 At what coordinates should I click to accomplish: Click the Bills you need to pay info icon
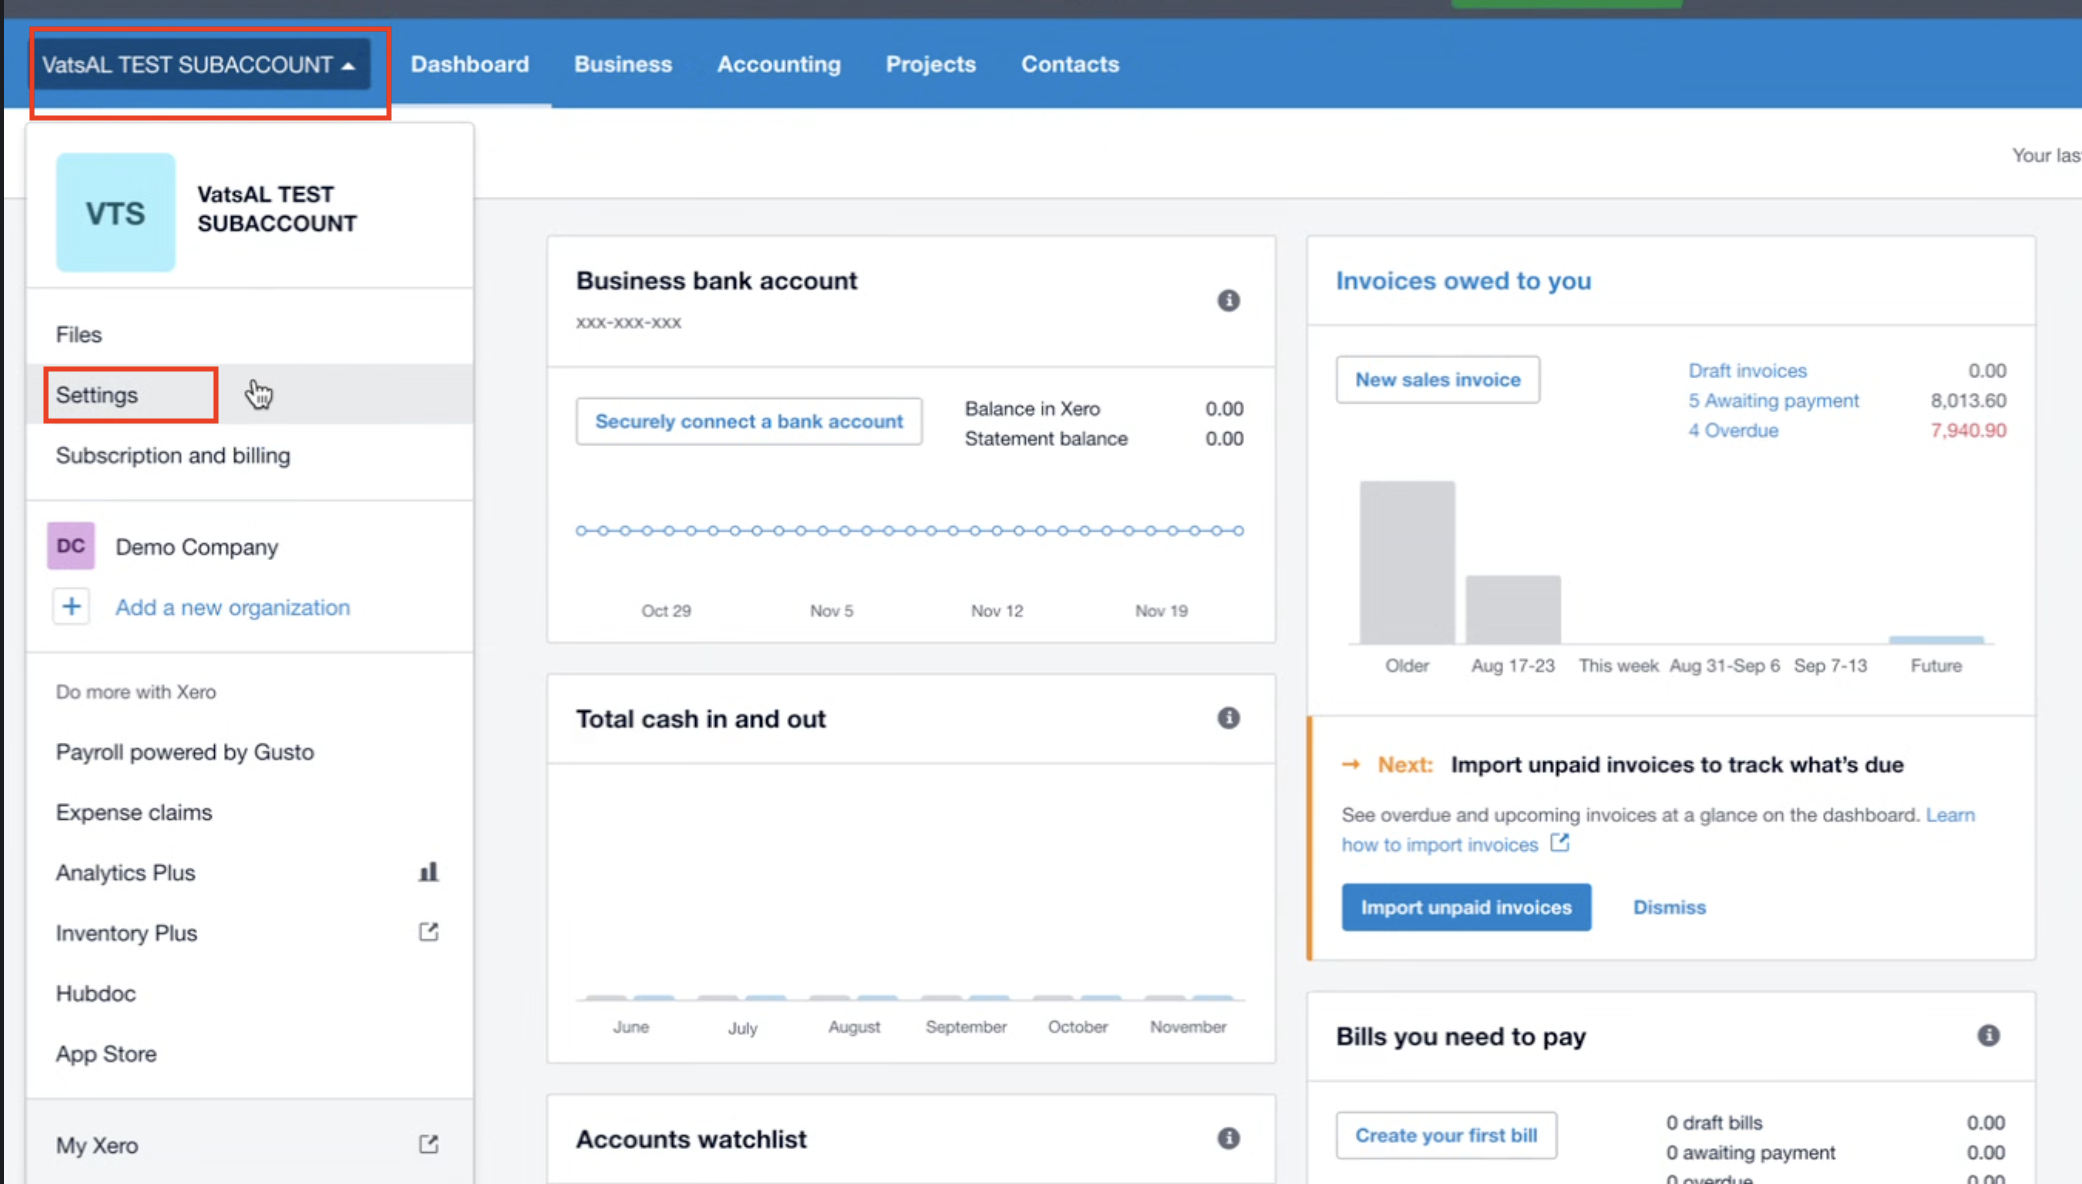tap(1988, 1036)
